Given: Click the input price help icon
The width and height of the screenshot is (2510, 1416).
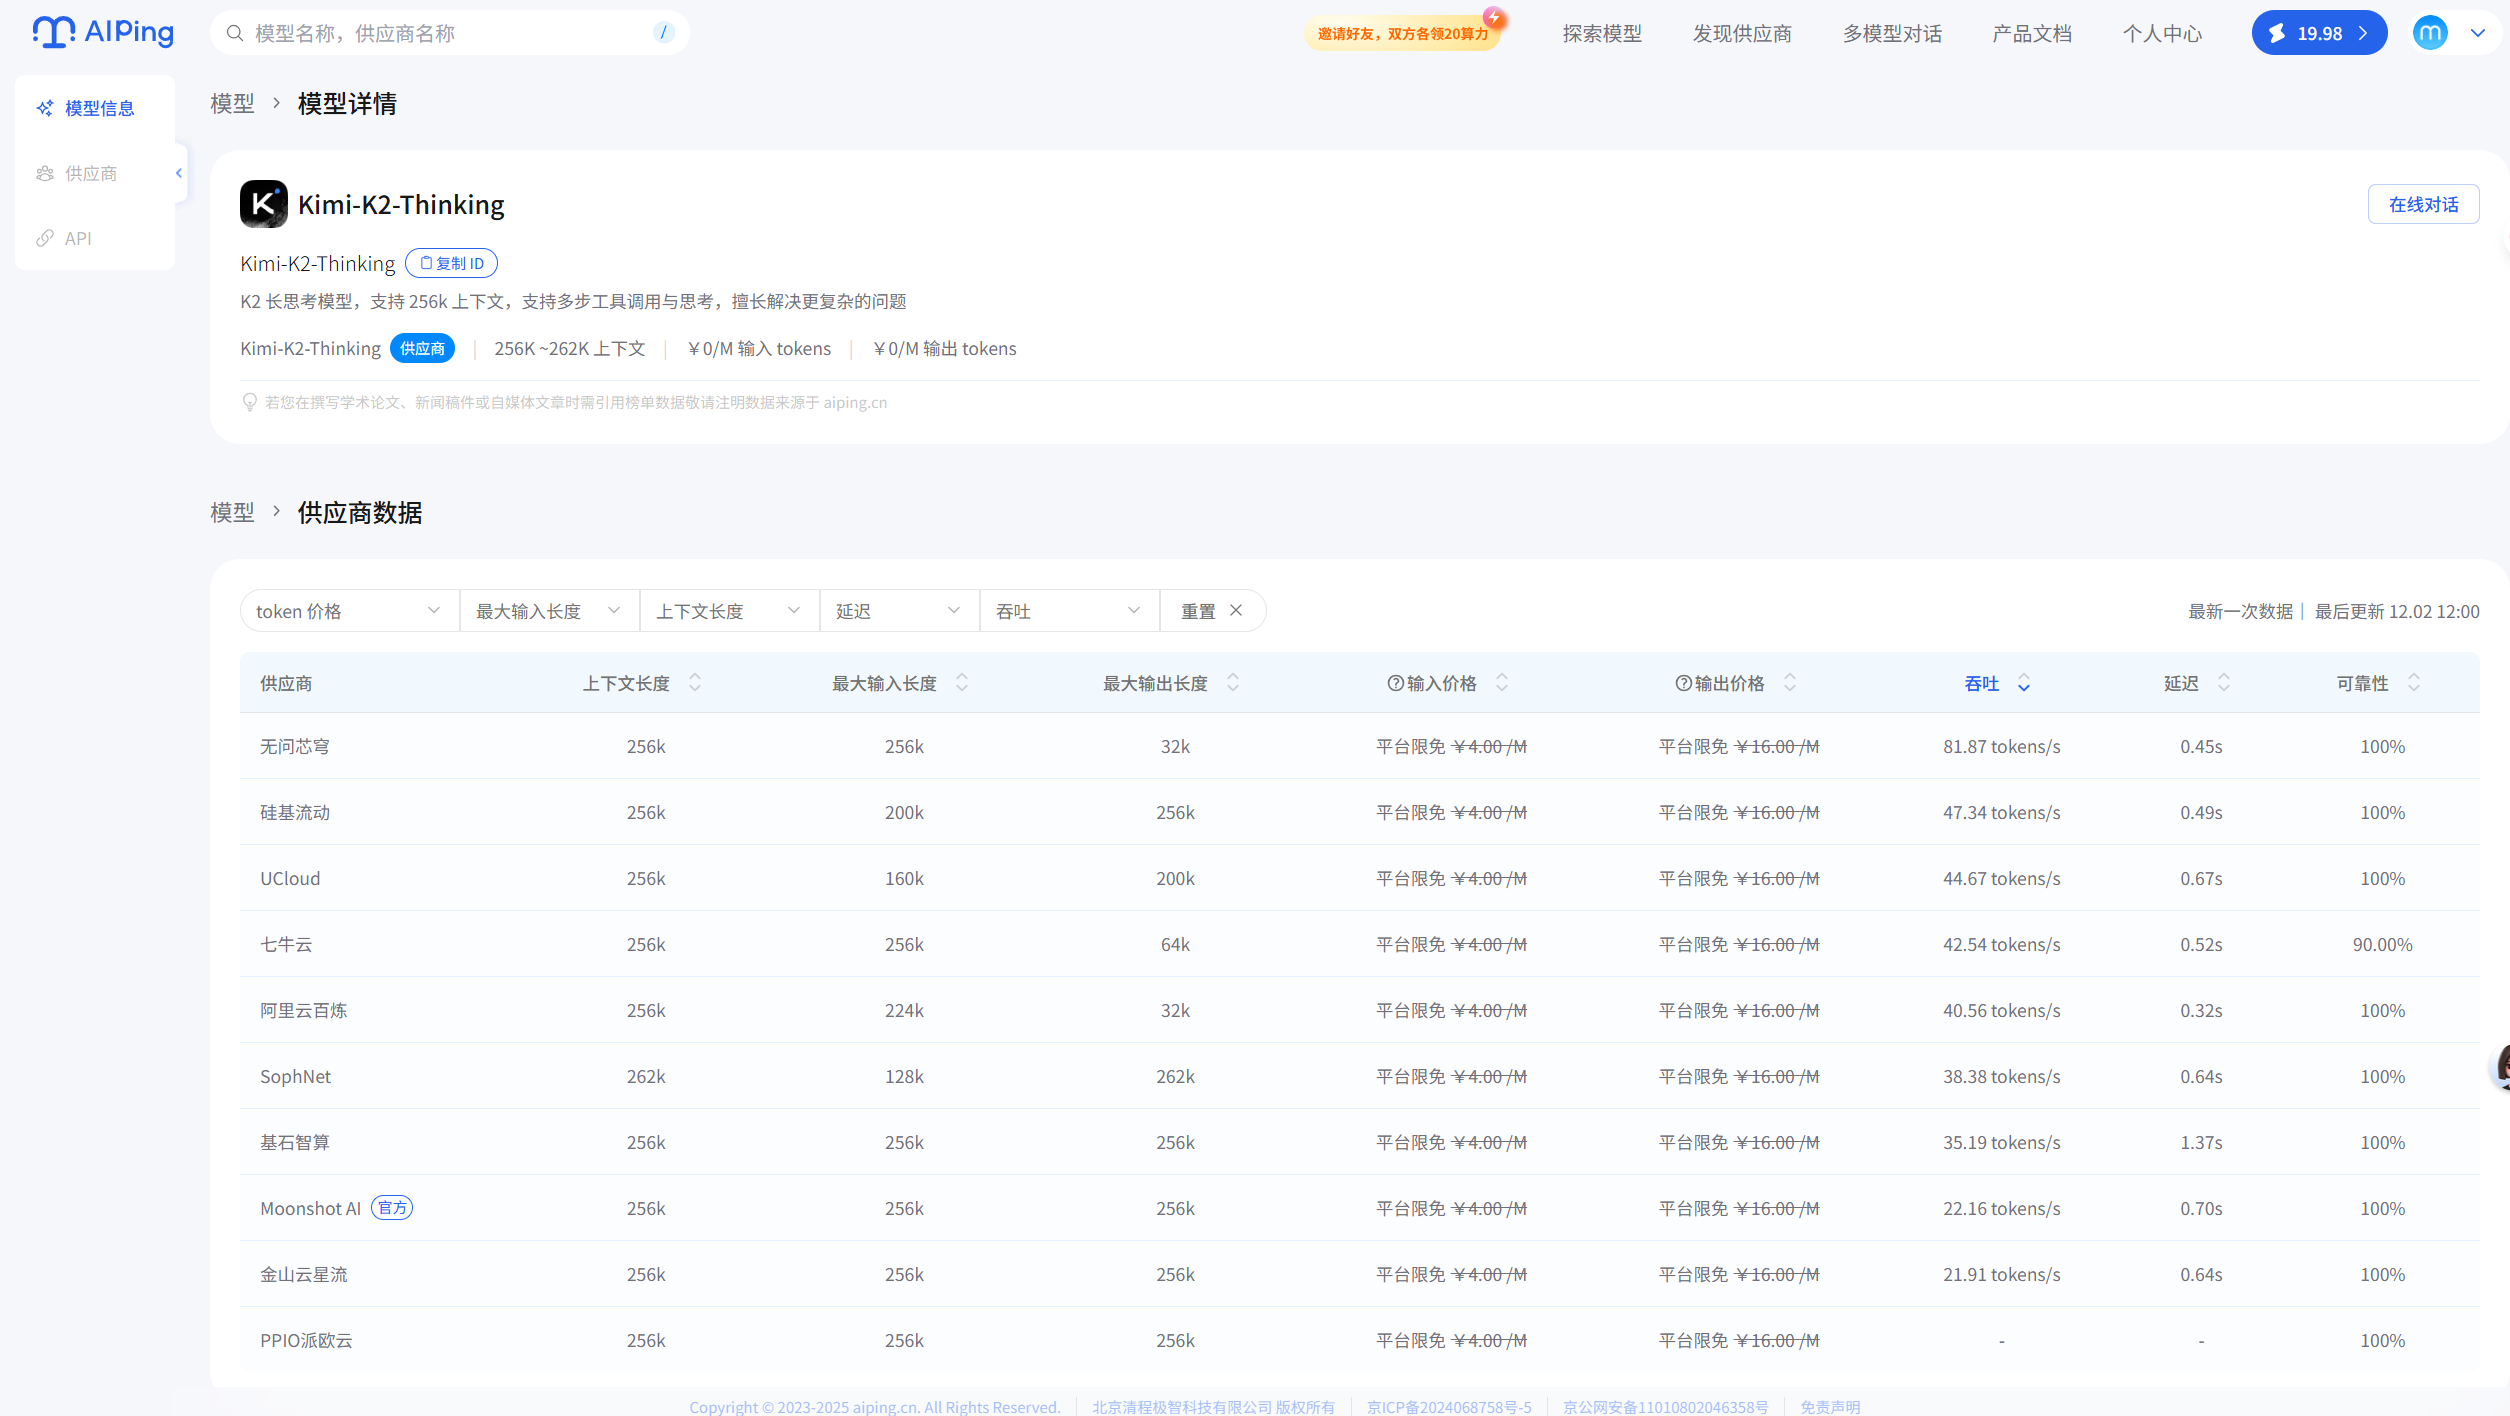Looking at the screenshot, I should click(x=1395, y=683).
